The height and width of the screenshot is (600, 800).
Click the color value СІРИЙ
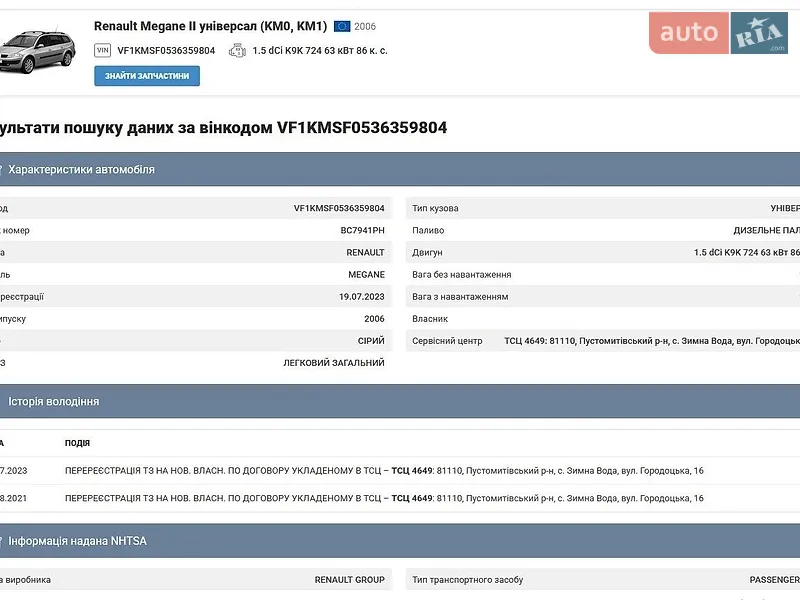[371, 341]
